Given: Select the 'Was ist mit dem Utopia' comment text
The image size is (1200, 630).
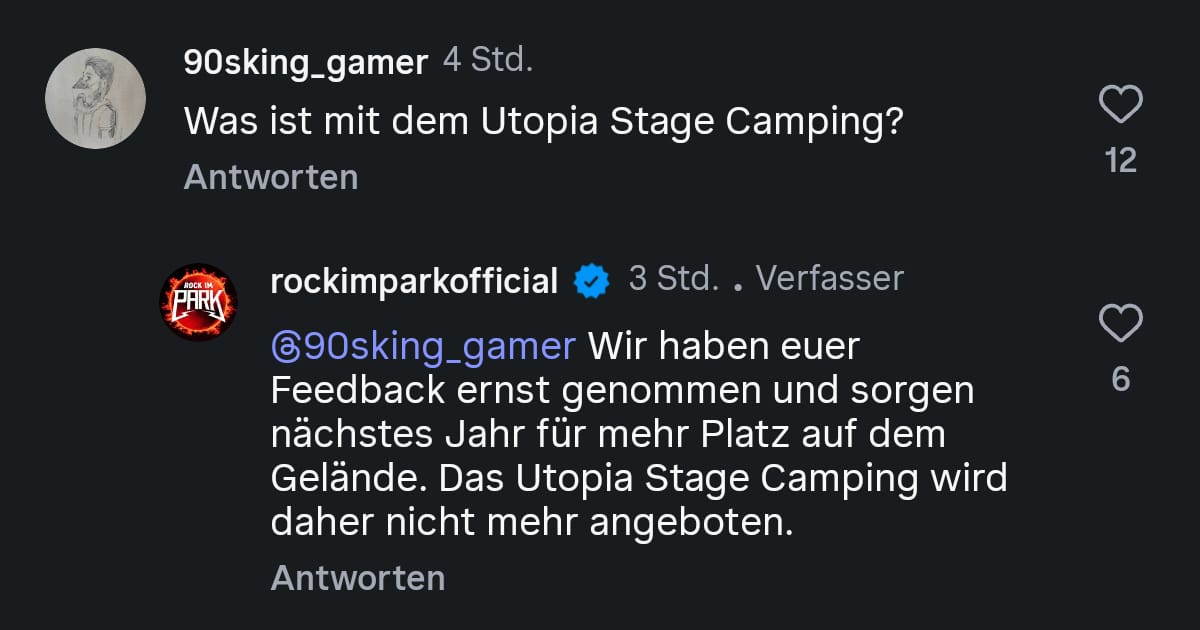Looking at the screenshot, I should coord(544,121).
